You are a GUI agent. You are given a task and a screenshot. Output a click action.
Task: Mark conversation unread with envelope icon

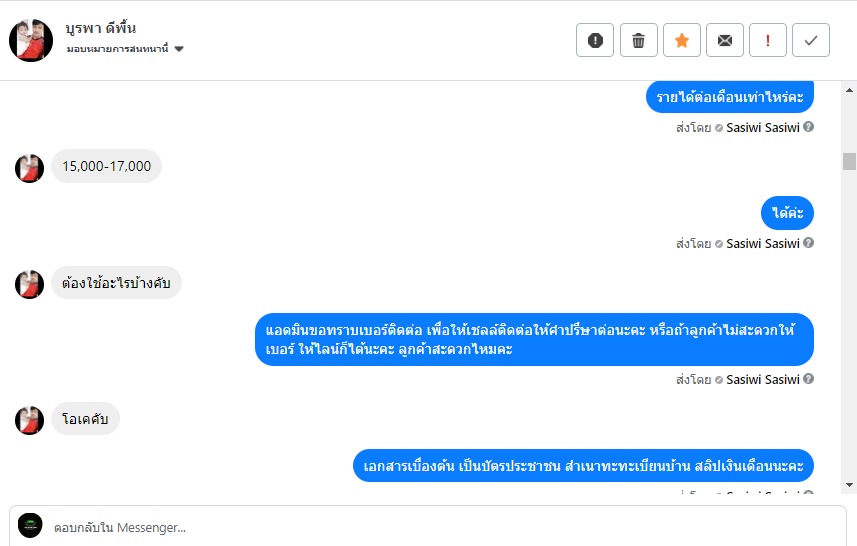tap(725, 40)
